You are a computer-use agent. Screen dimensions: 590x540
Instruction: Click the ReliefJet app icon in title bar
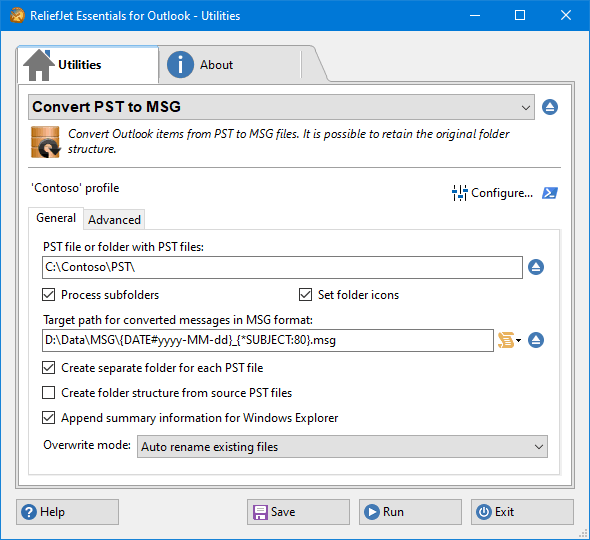17,15
